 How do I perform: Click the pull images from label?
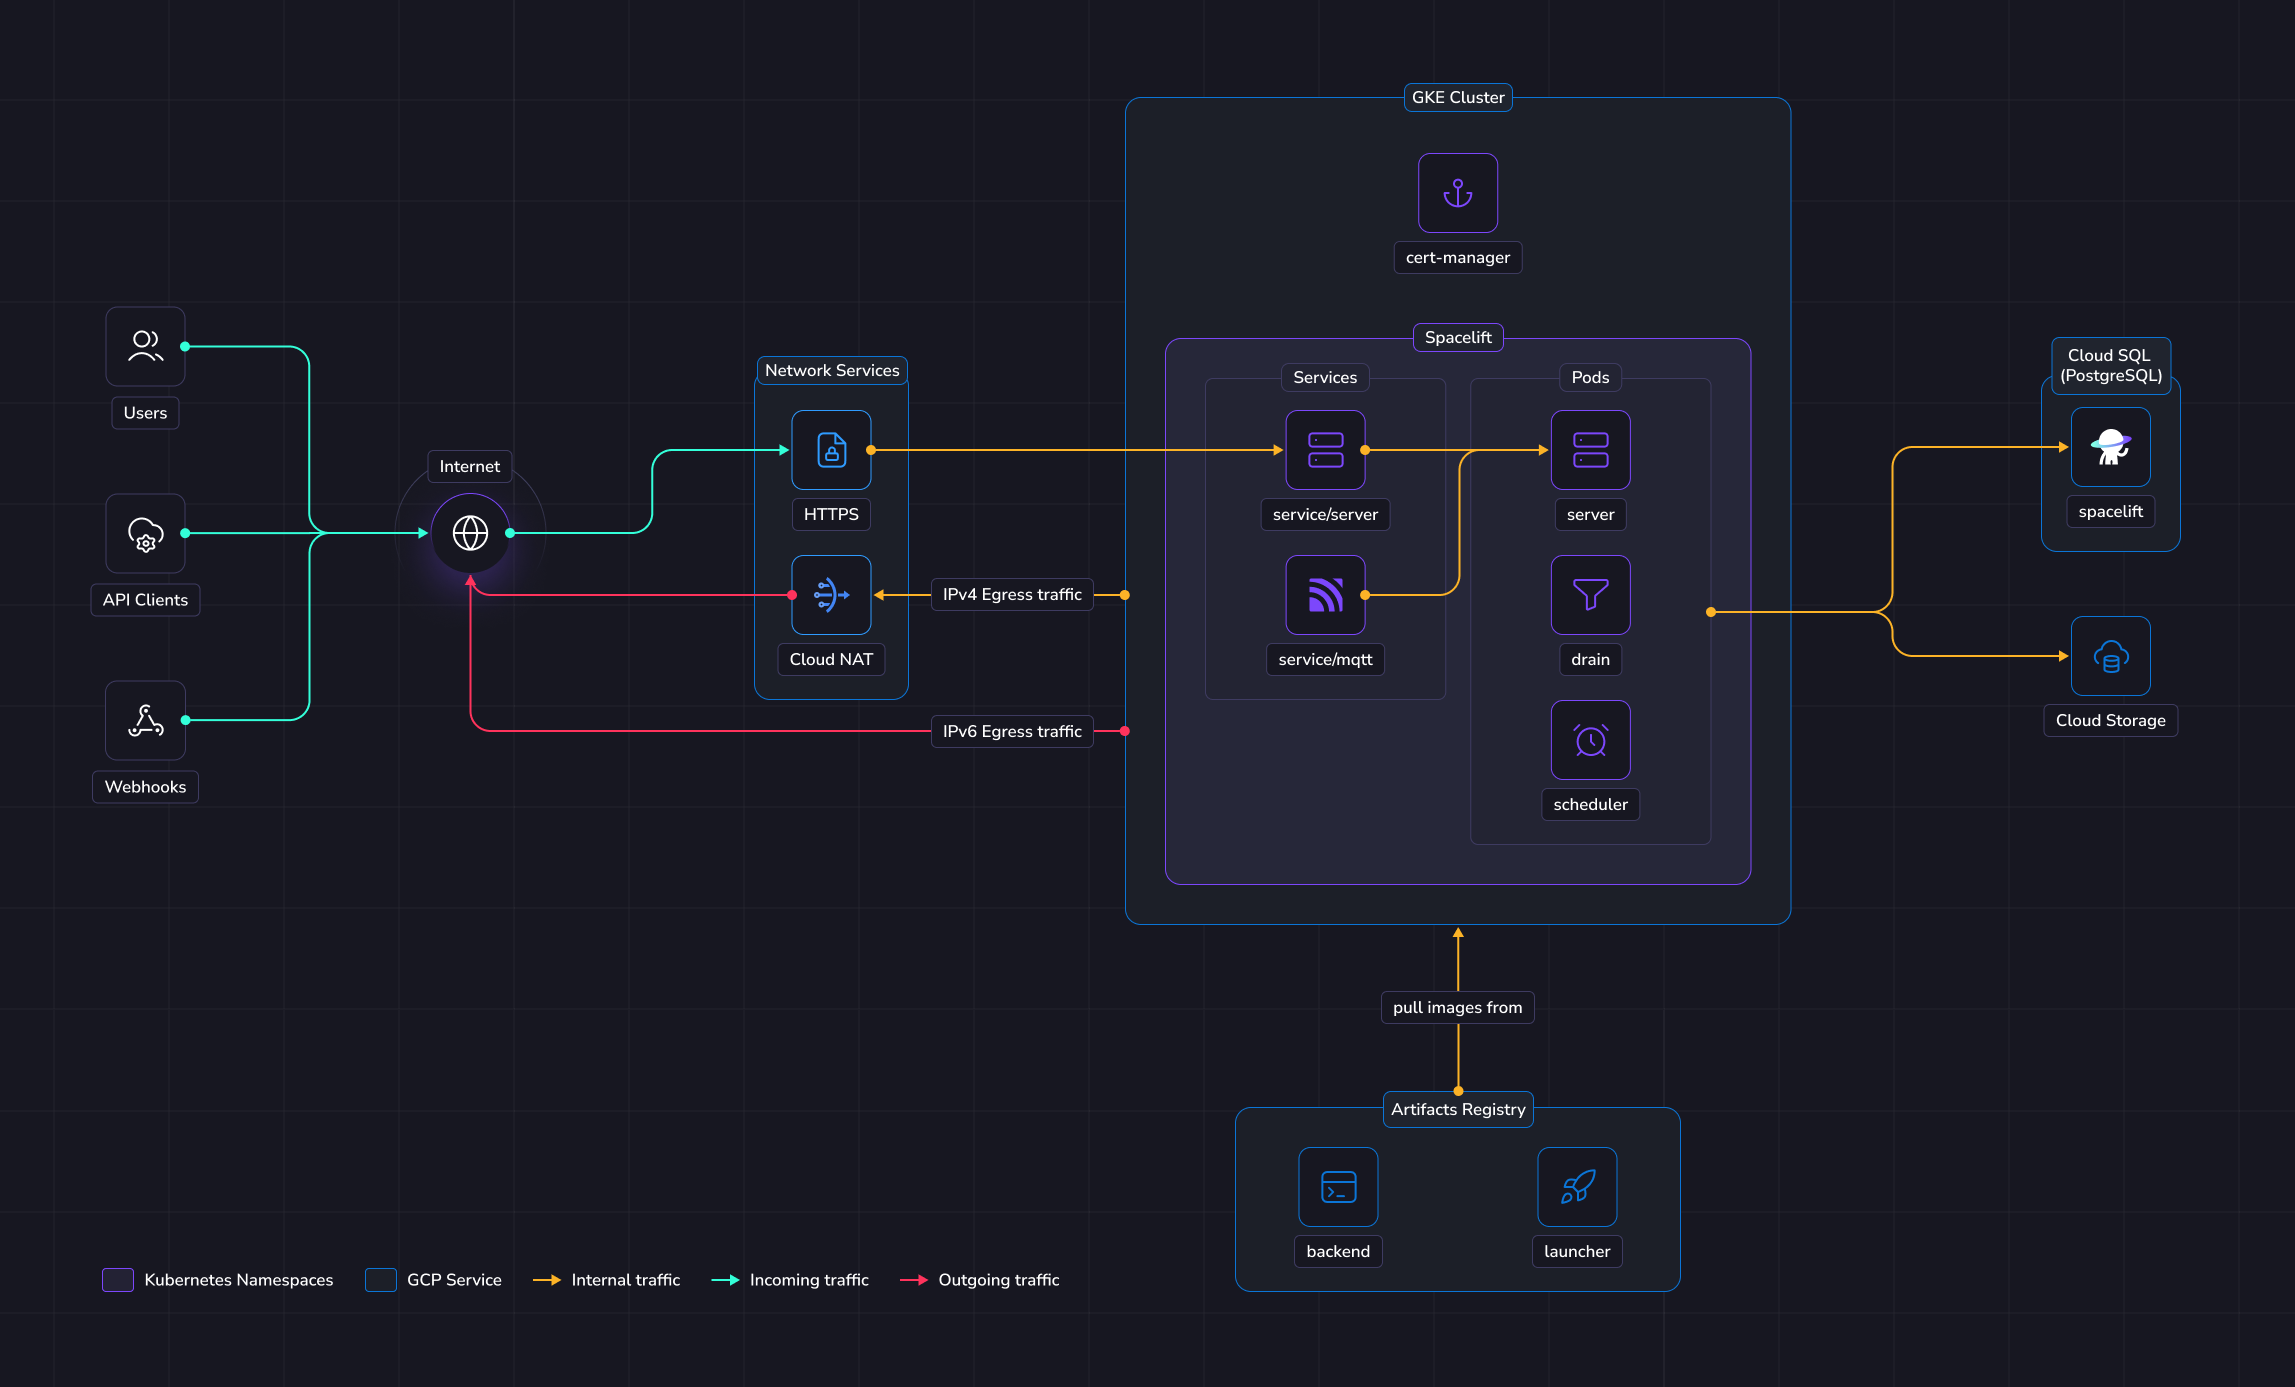point(1457,1007)
